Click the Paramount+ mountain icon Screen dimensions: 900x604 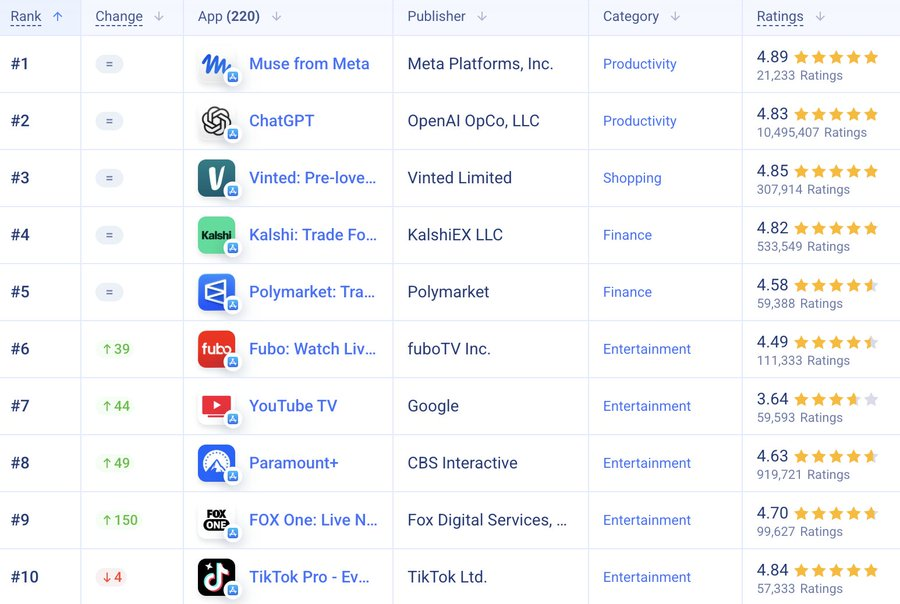tap(216, 463)
